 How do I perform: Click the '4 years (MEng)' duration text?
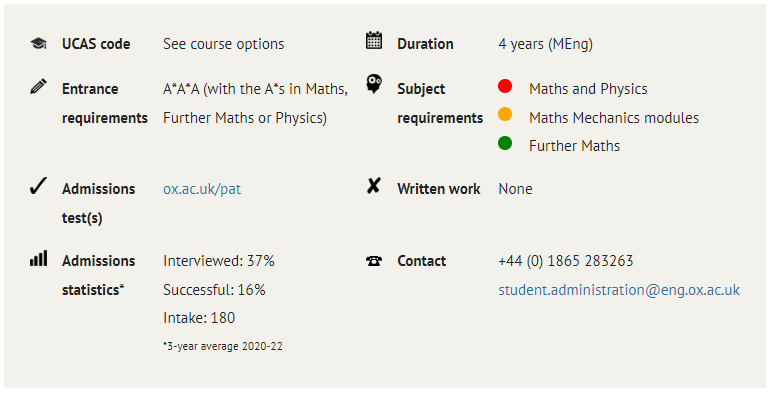click(546, 44)
